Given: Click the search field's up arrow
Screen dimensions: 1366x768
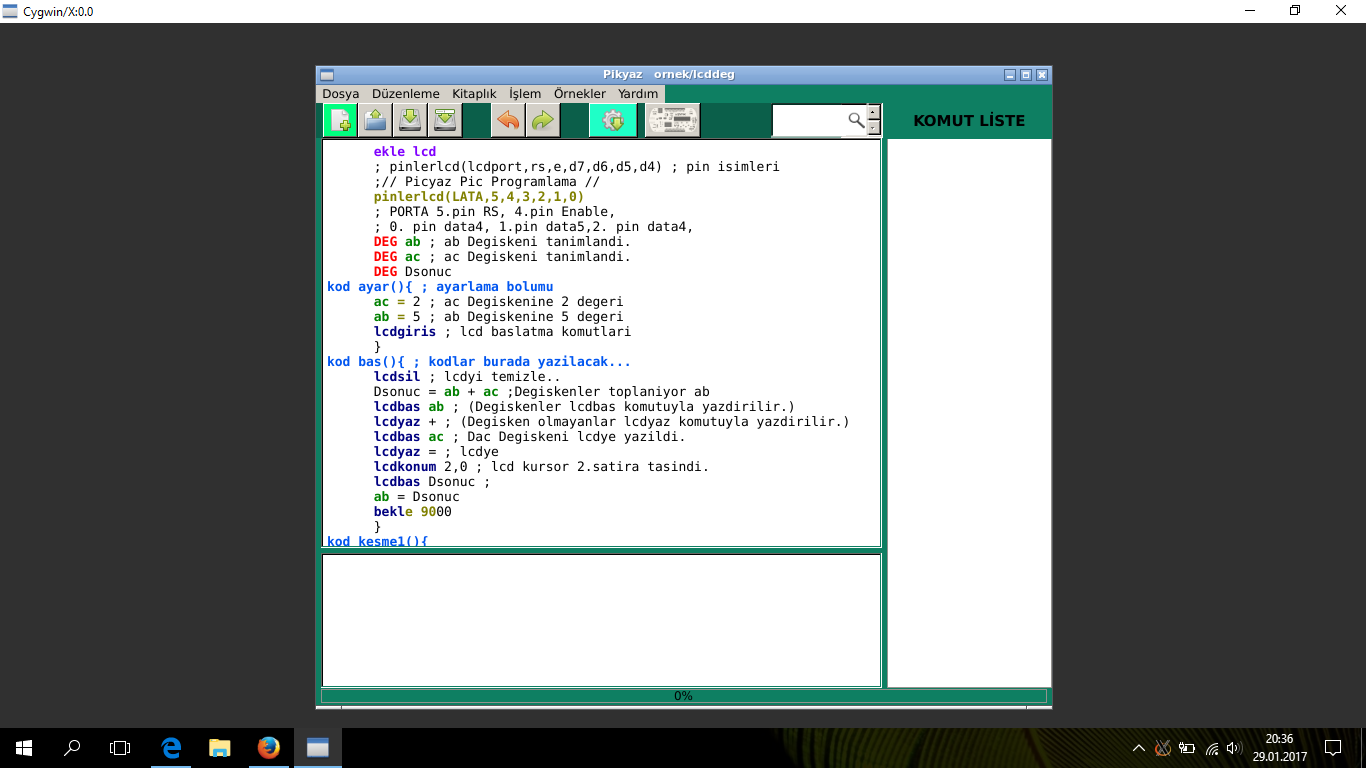Looking at the screenshot, I should point(874,112).
